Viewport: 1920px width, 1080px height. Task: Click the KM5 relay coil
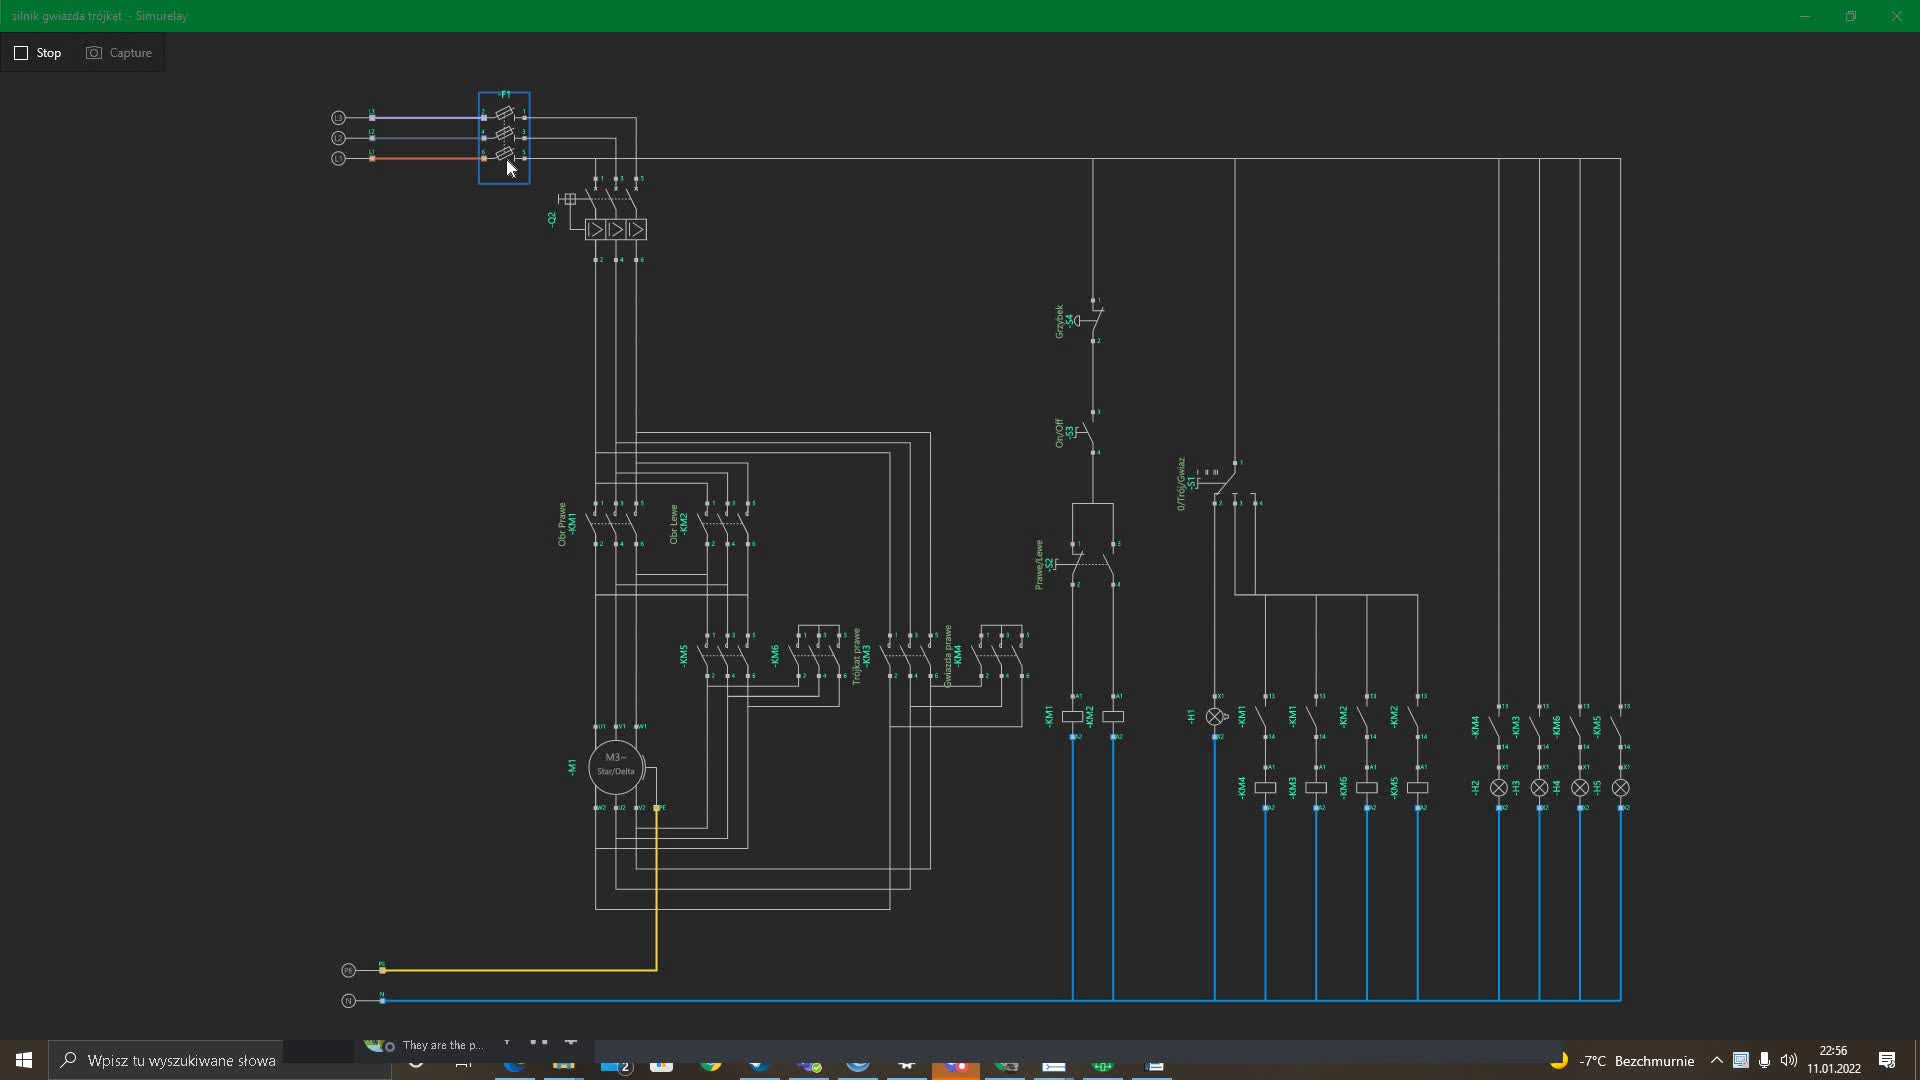(1418, 788)
